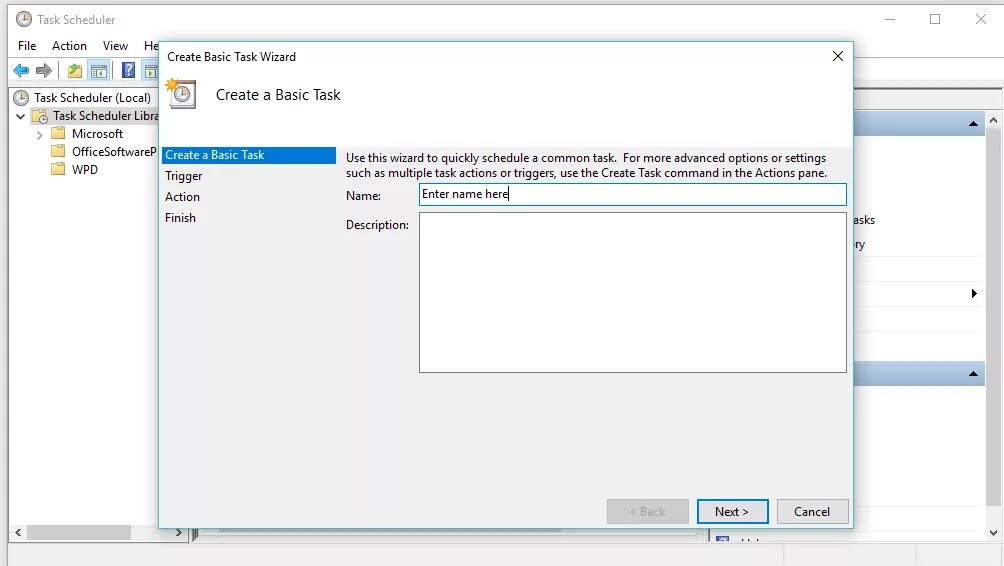Click the OfficeSoftwareP folder icon
The image size is (1004, 566).
[x=58, y=151]
